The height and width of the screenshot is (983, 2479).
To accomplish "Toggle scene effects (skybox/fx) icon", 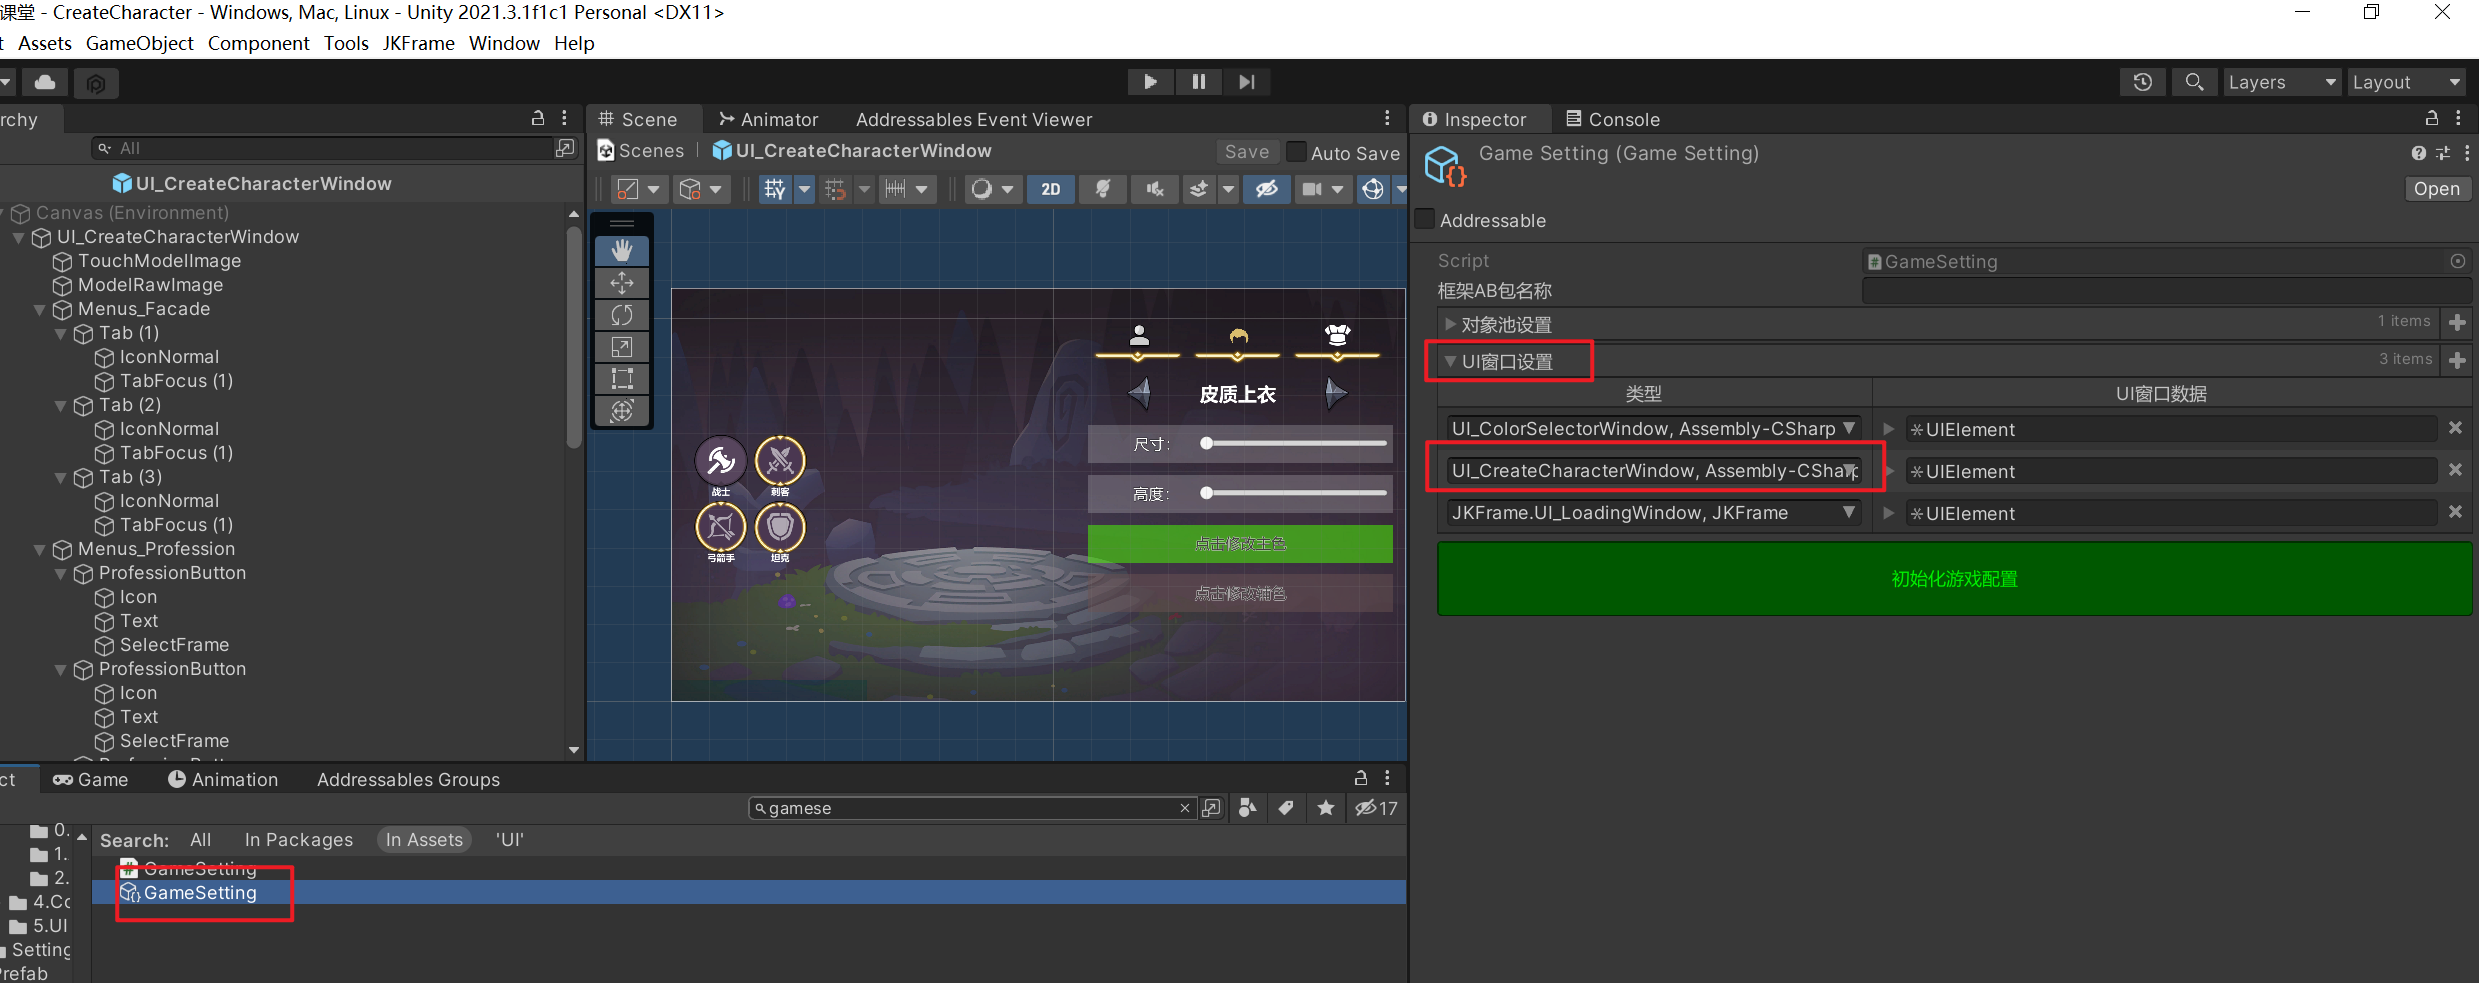I will [x=1199, y=189].
